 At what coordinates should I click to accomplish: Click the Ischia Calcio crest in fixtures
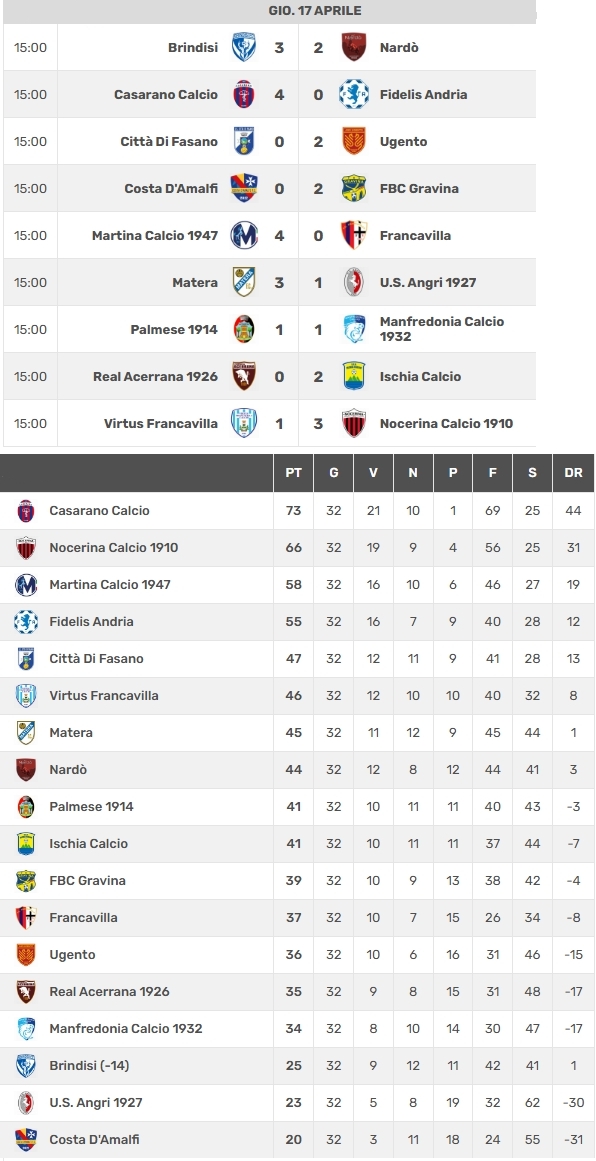354,376
